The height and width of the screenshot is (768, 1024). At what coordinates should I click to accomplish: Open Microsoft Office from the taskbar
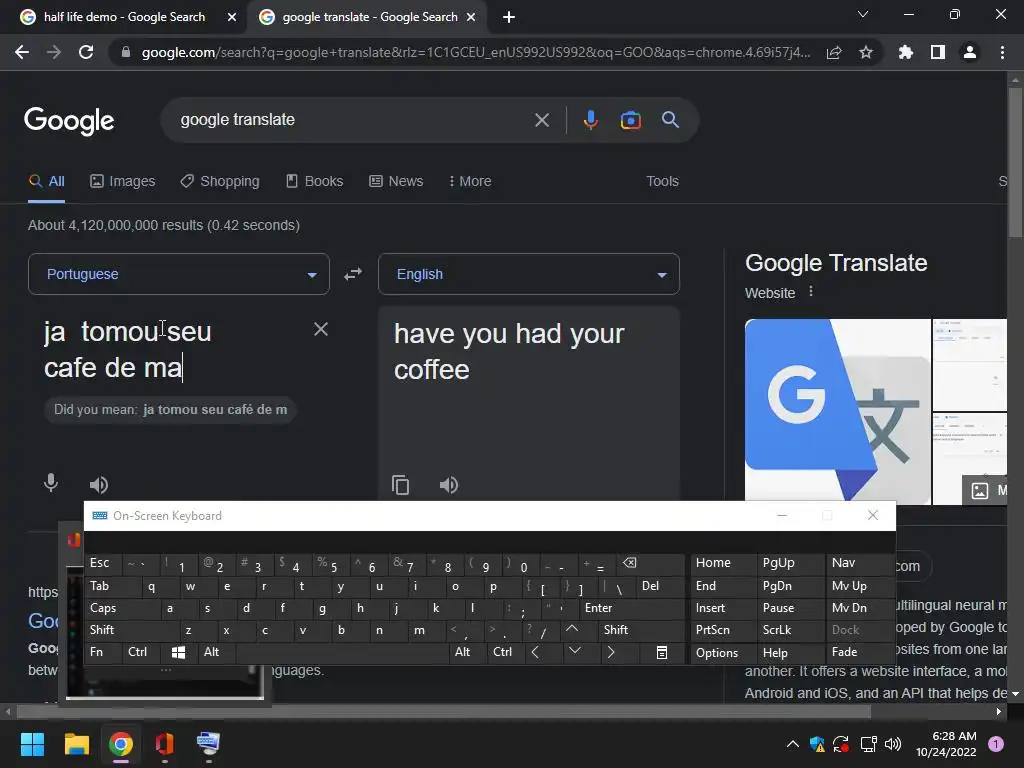click(x=164, y=744)
